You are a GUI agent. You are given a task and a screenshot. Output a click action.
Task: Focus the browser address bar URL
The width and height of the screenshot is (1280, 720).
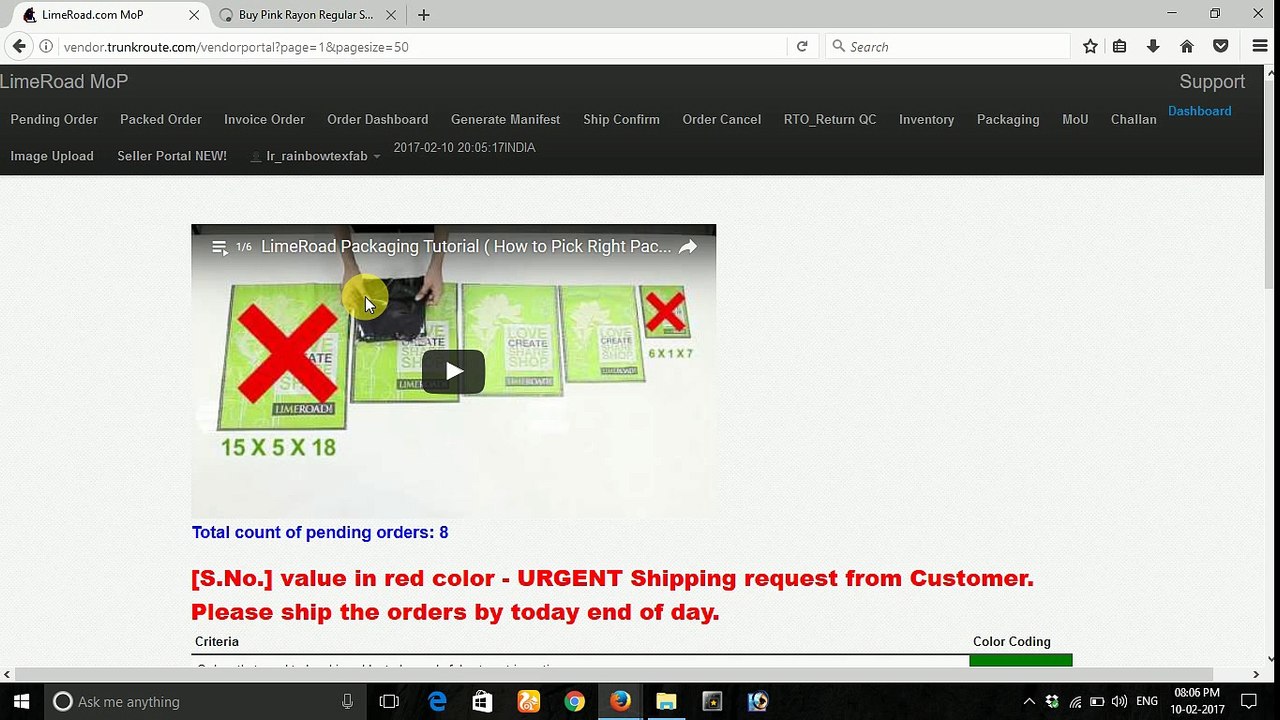click(420, 46)
